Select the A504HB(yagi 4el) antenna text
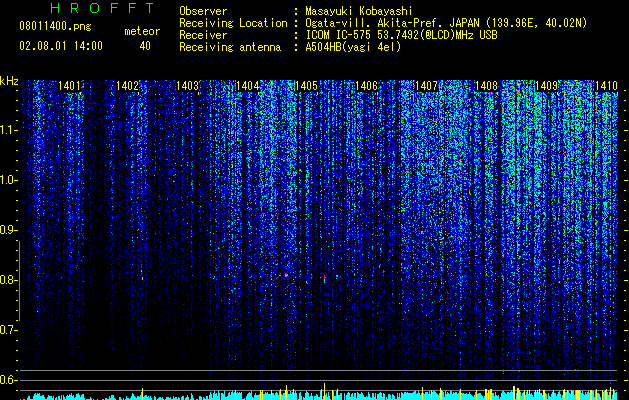This screenshot has height=400, width=629. pyautogui.click(x=353, y=47)
